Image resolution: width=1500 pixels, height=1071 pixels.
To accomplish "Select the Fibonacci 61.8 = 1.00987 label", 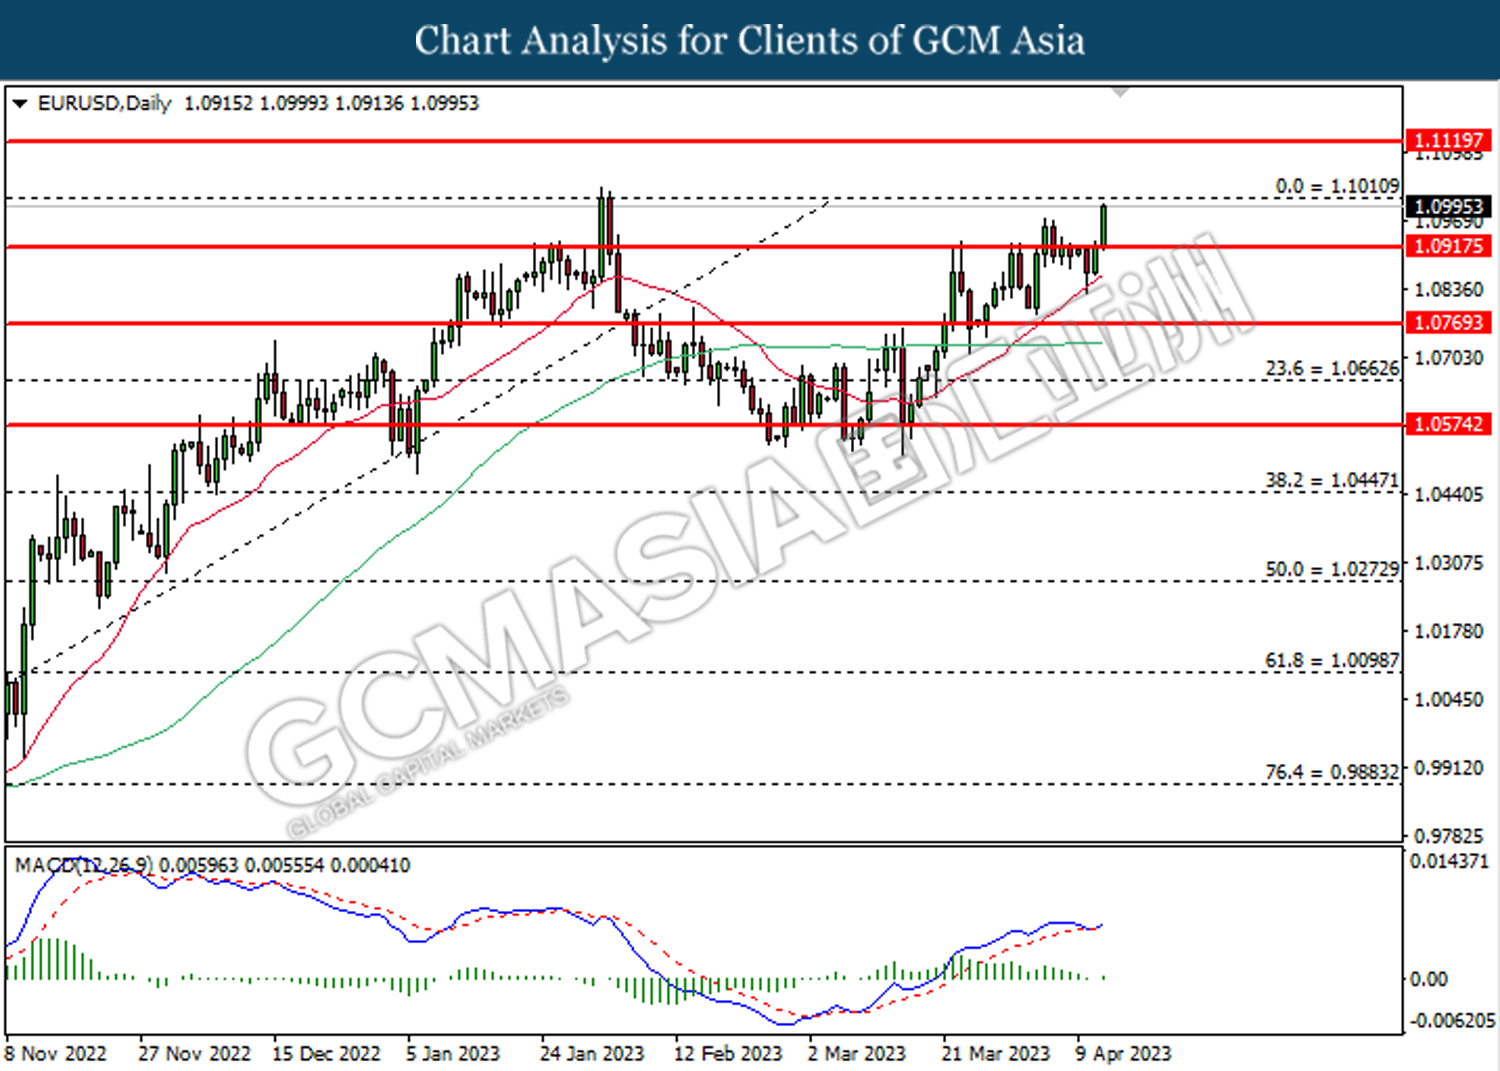I will click(1332, 660).
